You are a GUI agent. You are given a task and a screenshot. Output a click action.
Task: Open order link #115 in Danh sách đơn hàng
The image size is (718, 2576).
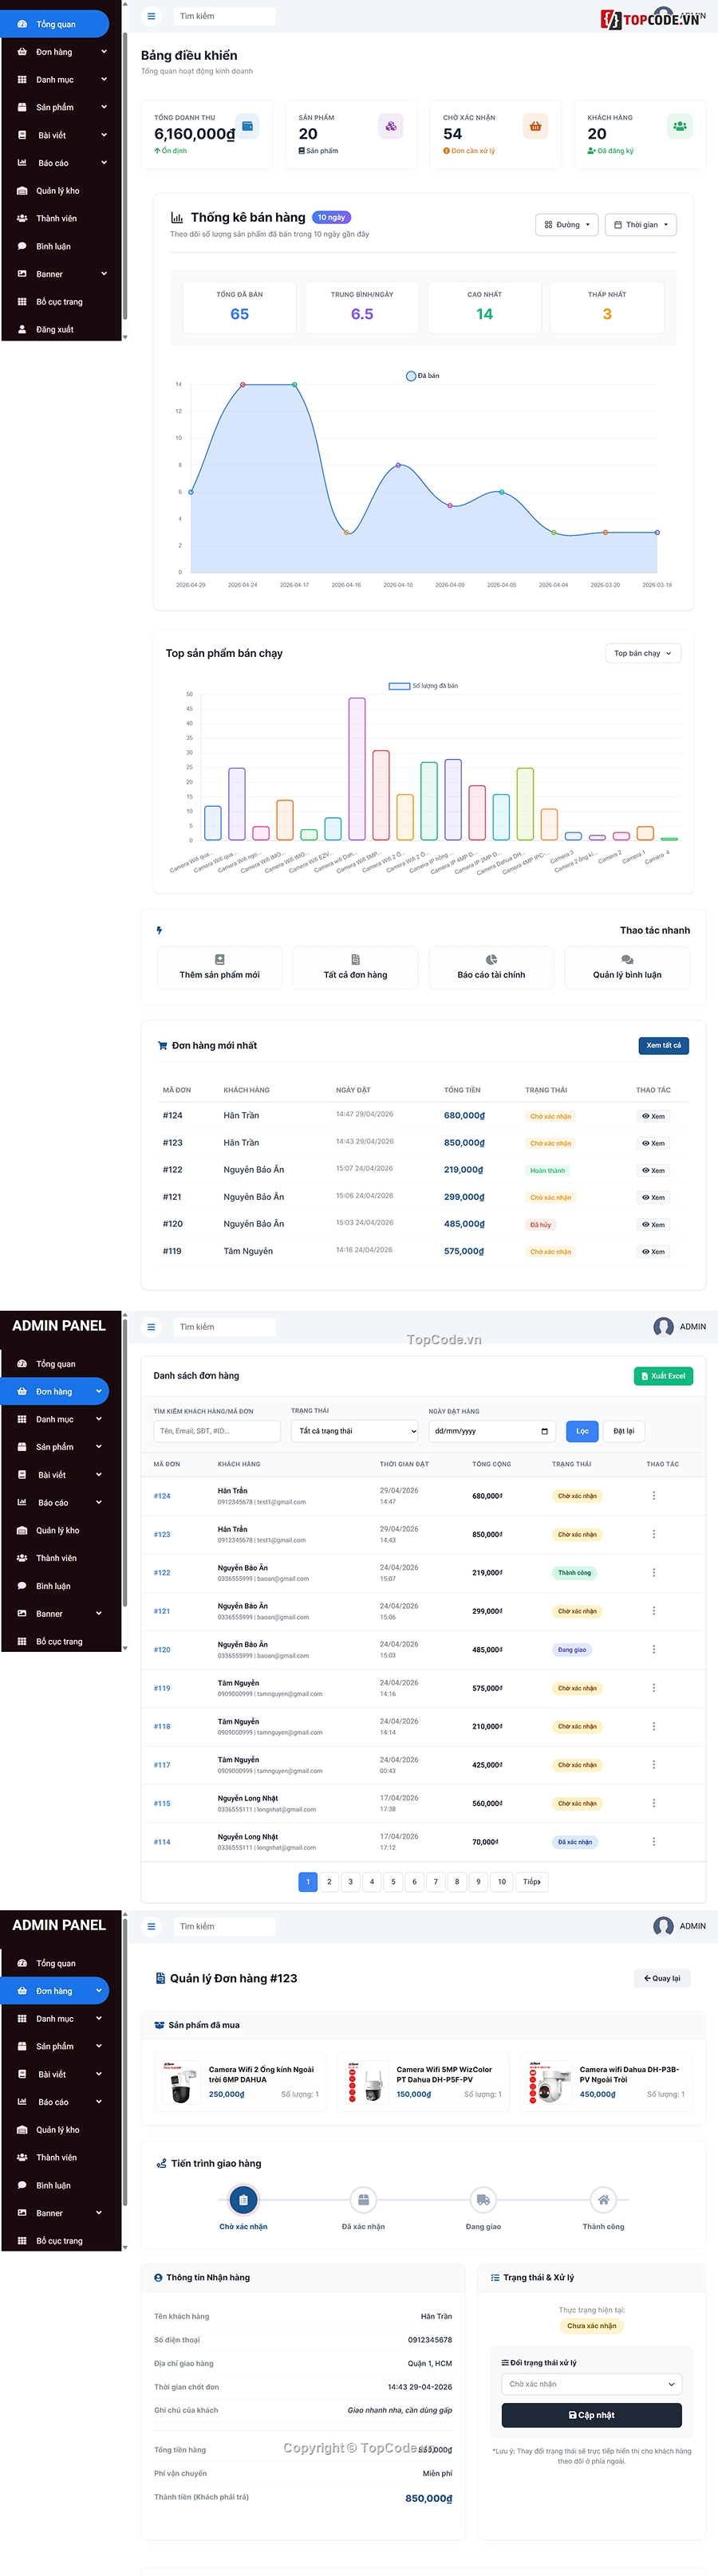click(x=162, y=1804)
